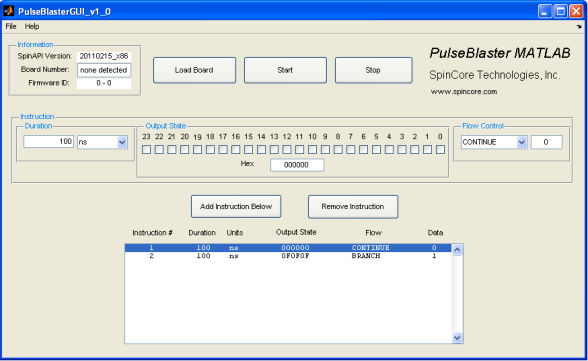Click the Stop button
The width and height of the screenshot is (588, 361).
373,70
